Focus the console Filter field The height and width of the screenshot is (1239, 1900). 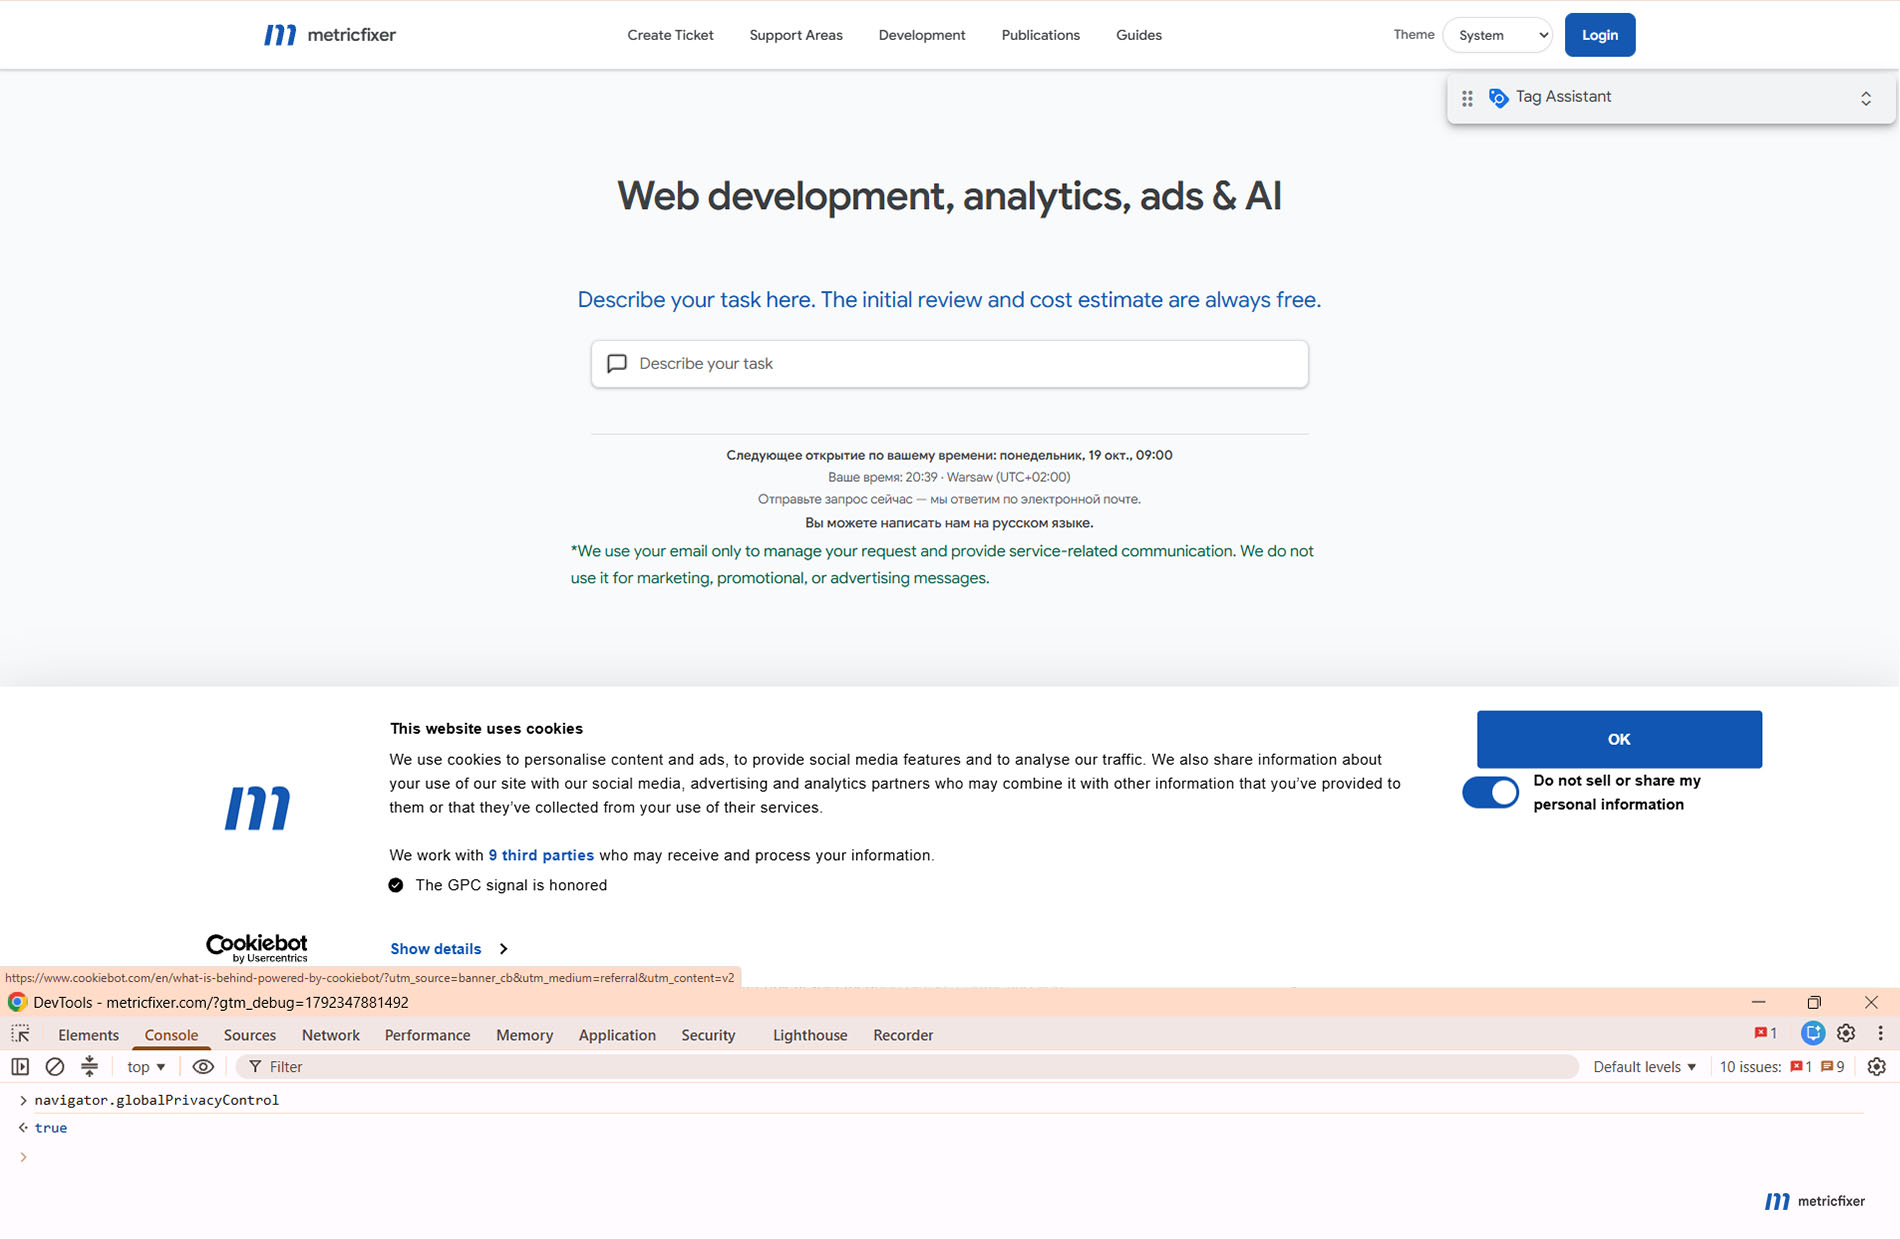pos(908,1067)
